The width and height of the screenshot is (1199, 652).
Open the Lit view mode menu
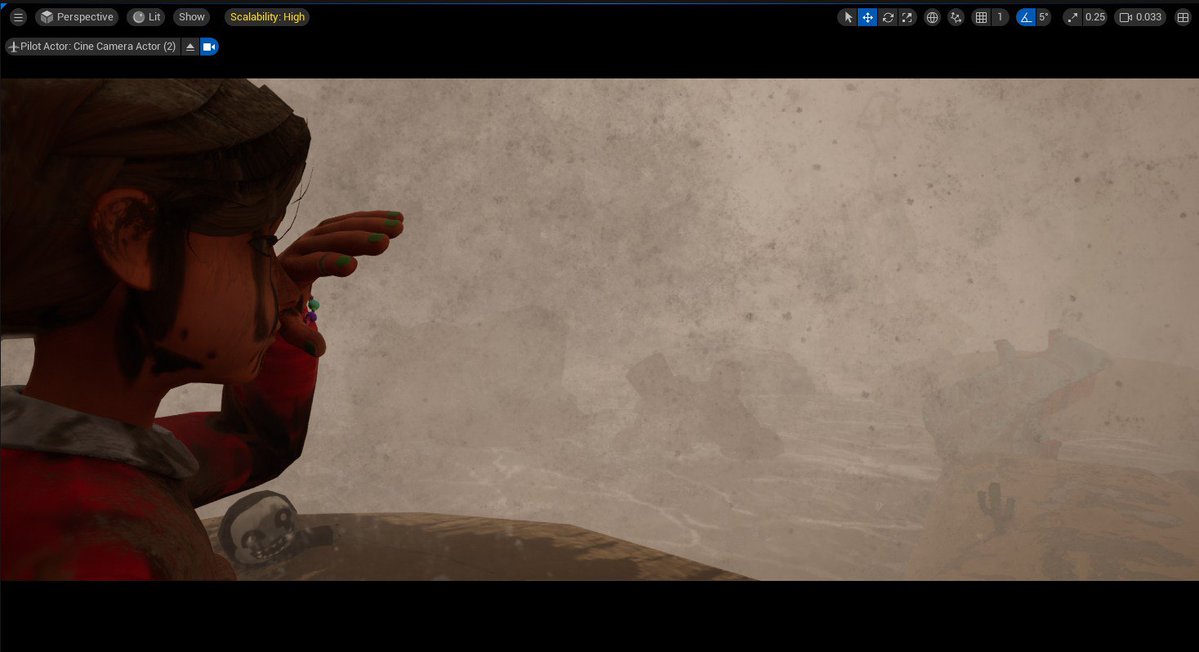[146, 17]
